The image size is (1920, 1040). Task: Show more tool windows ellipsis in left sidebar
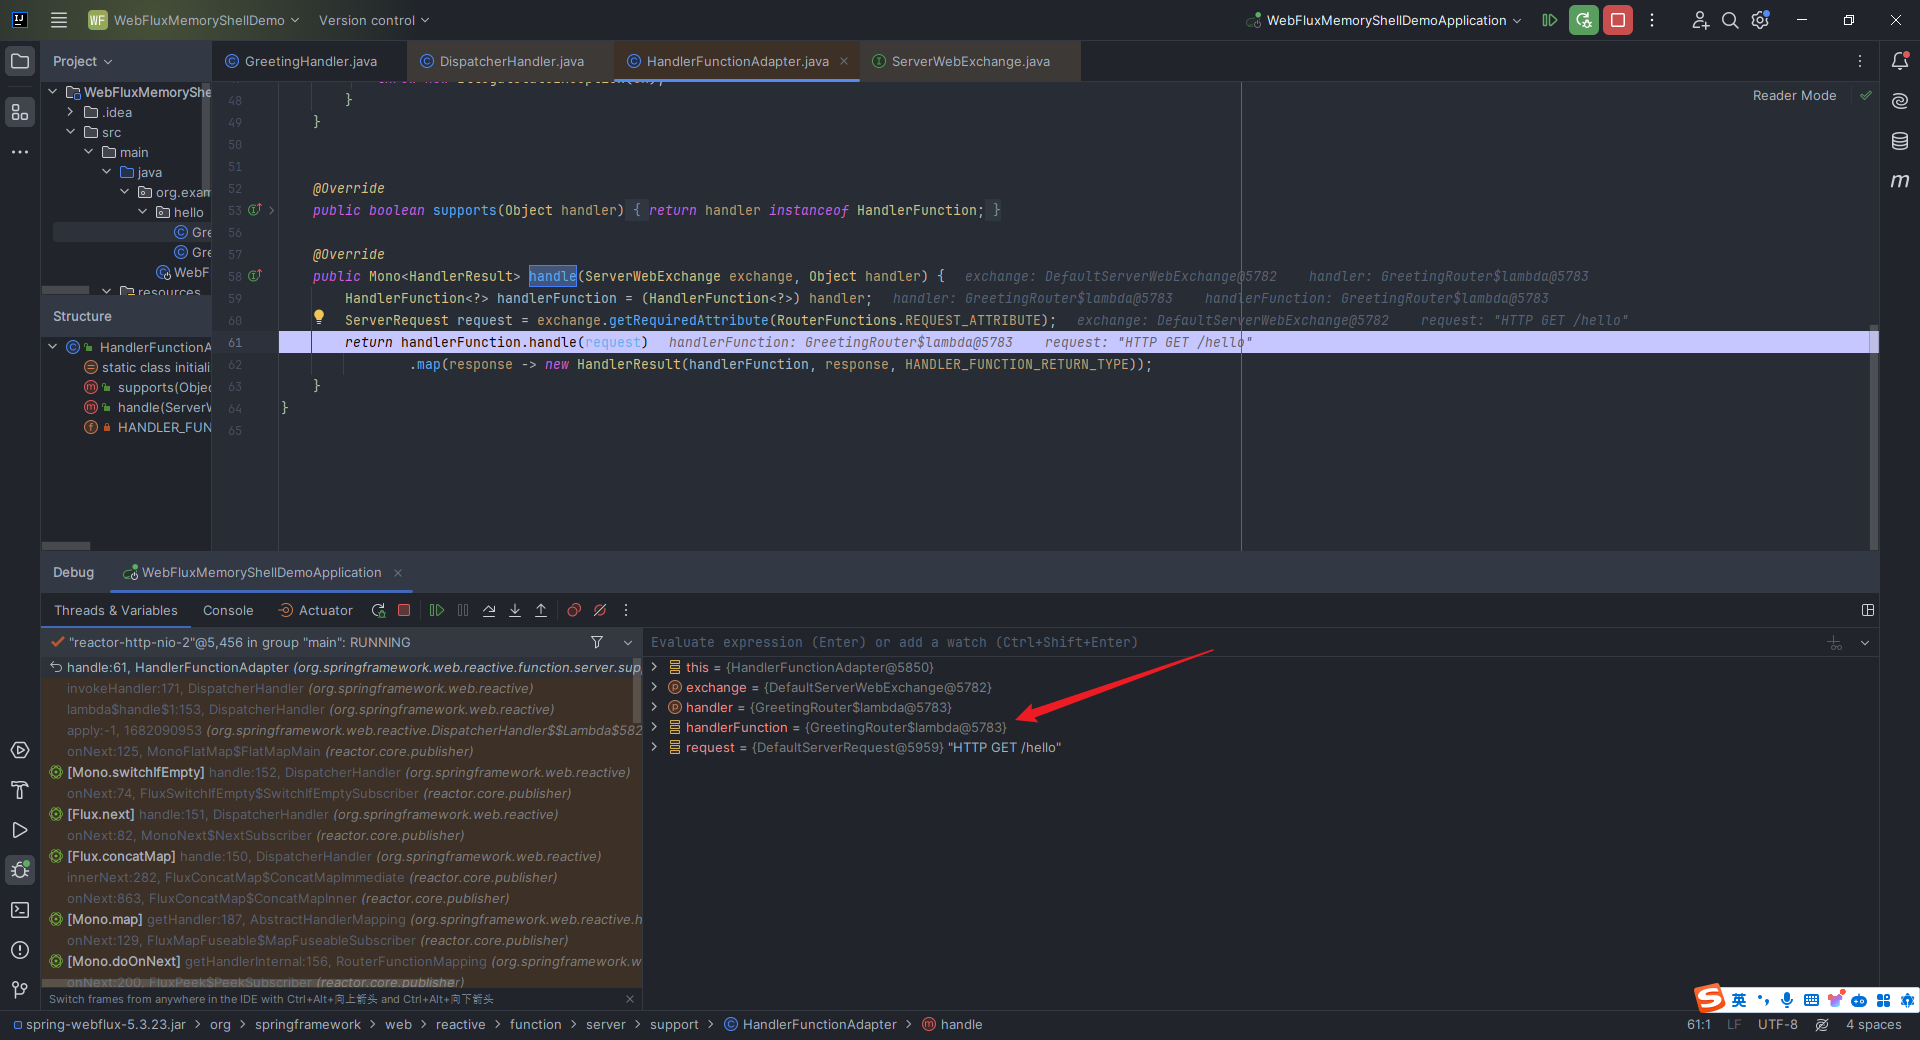20,152
